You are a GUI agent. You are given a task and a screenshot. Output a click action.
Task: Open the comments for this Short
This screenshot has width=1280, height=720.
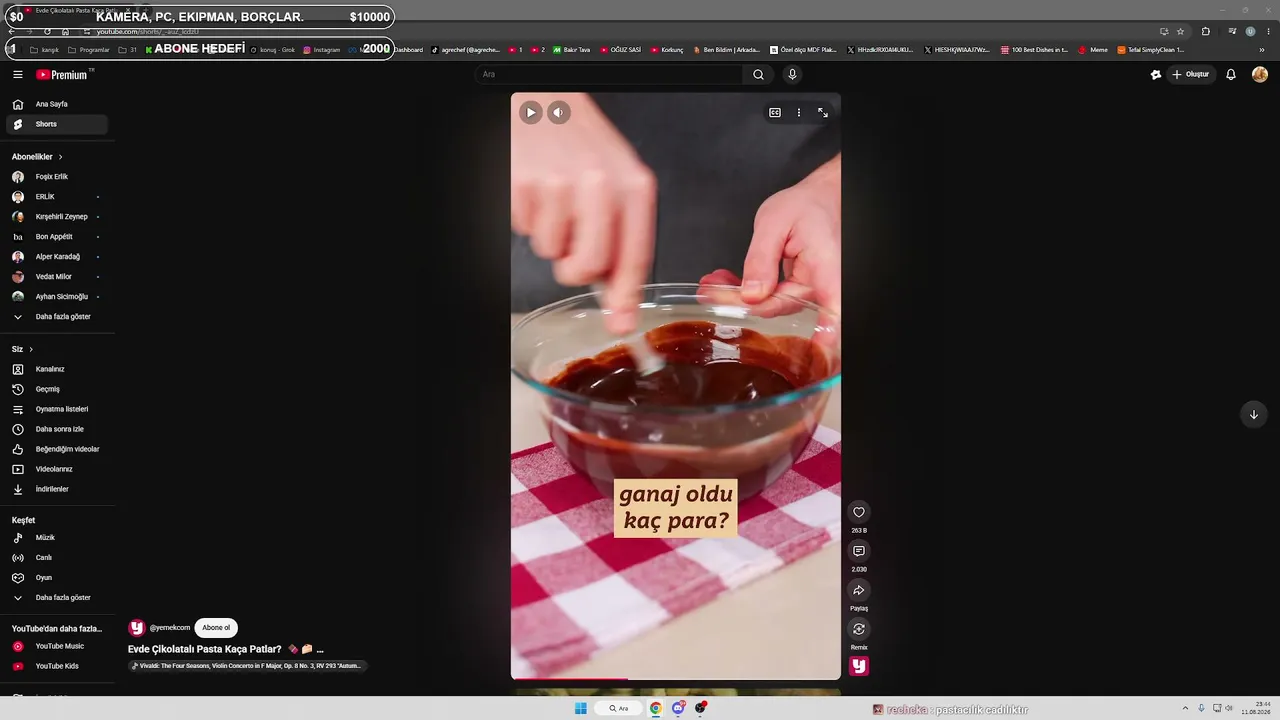point(859,551)
